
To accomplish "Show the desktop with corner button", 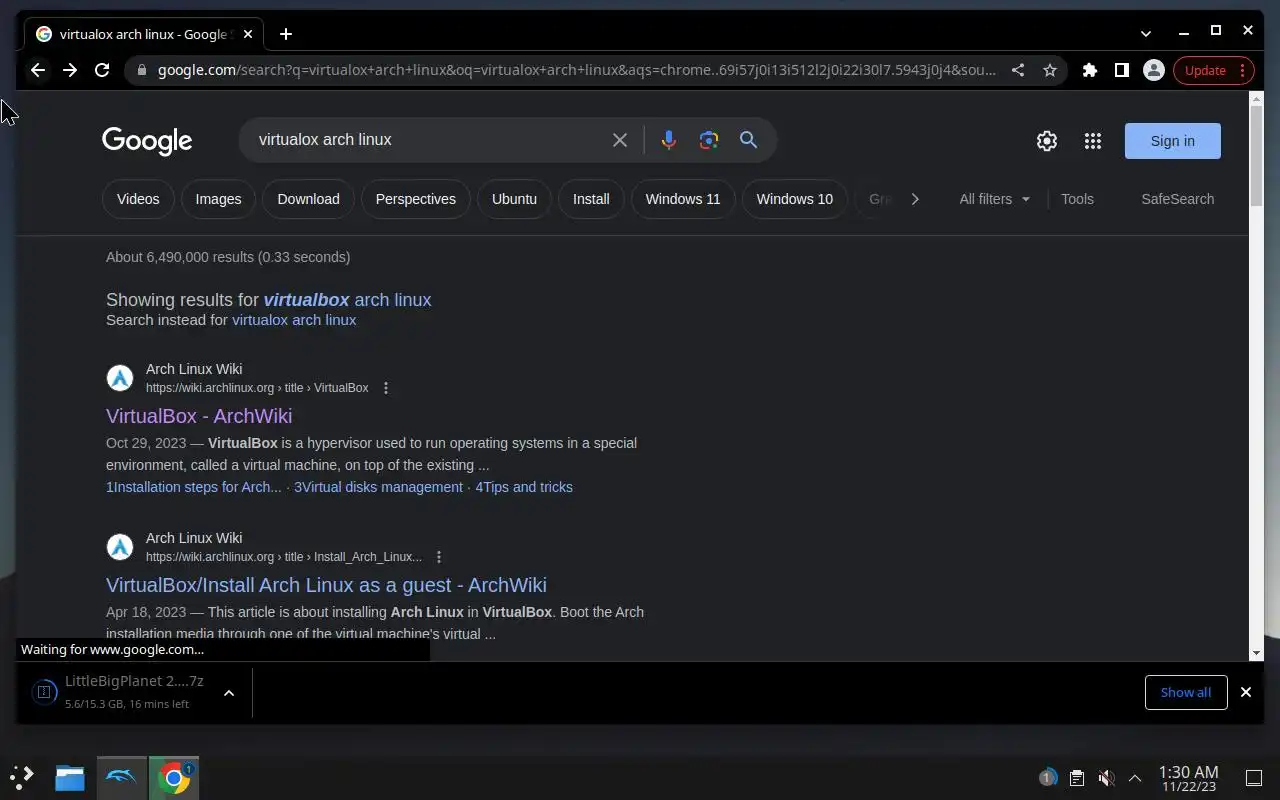I will click(1253, 778).
